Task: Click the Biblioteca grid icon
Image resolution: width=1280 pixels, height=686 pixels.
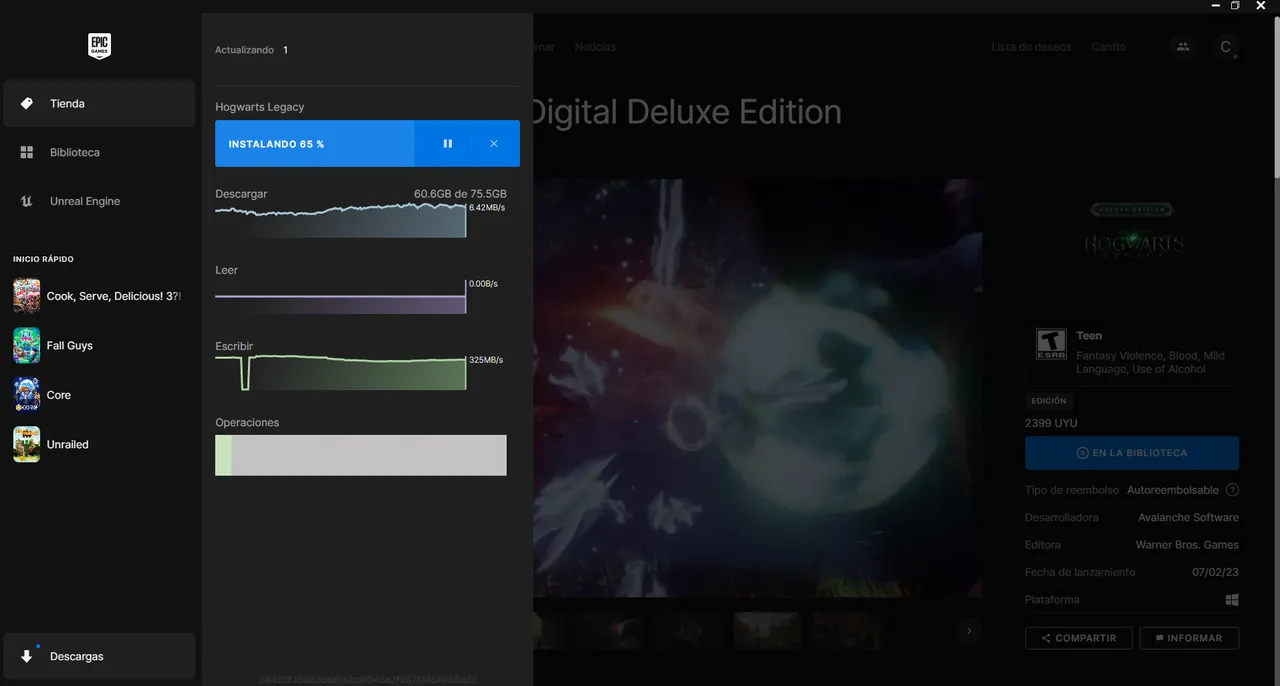Action: pos(27,153)
